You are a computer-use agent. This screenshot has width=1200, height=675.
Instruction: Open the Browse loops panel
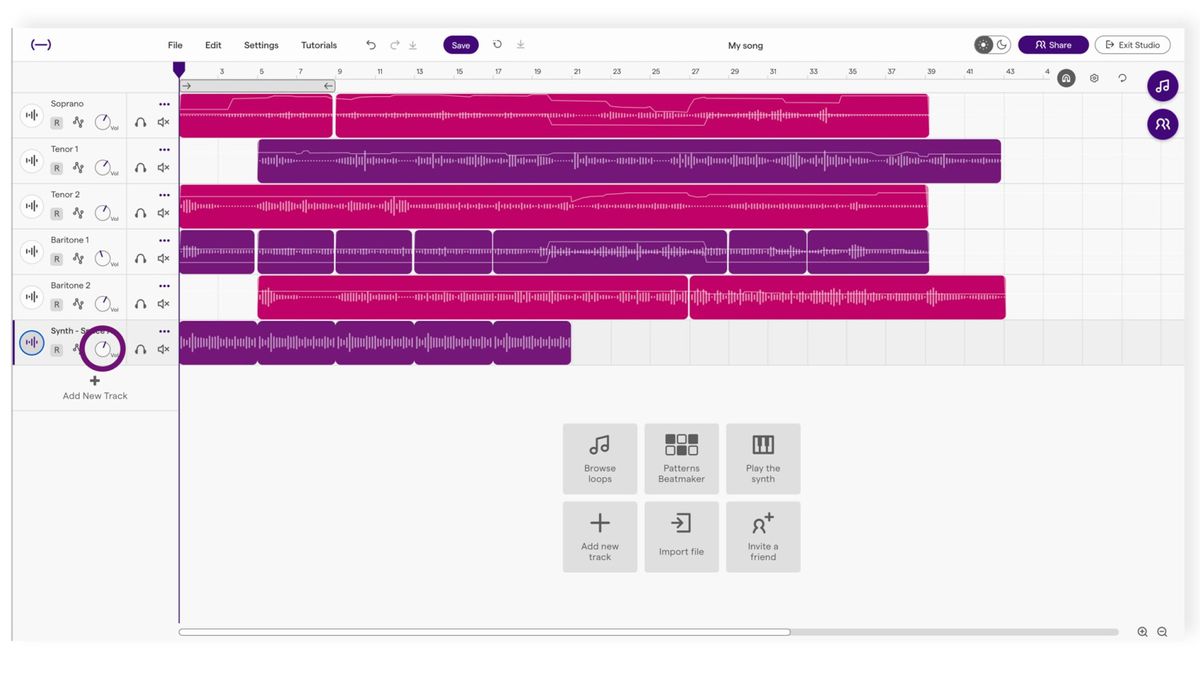point(600,458)
